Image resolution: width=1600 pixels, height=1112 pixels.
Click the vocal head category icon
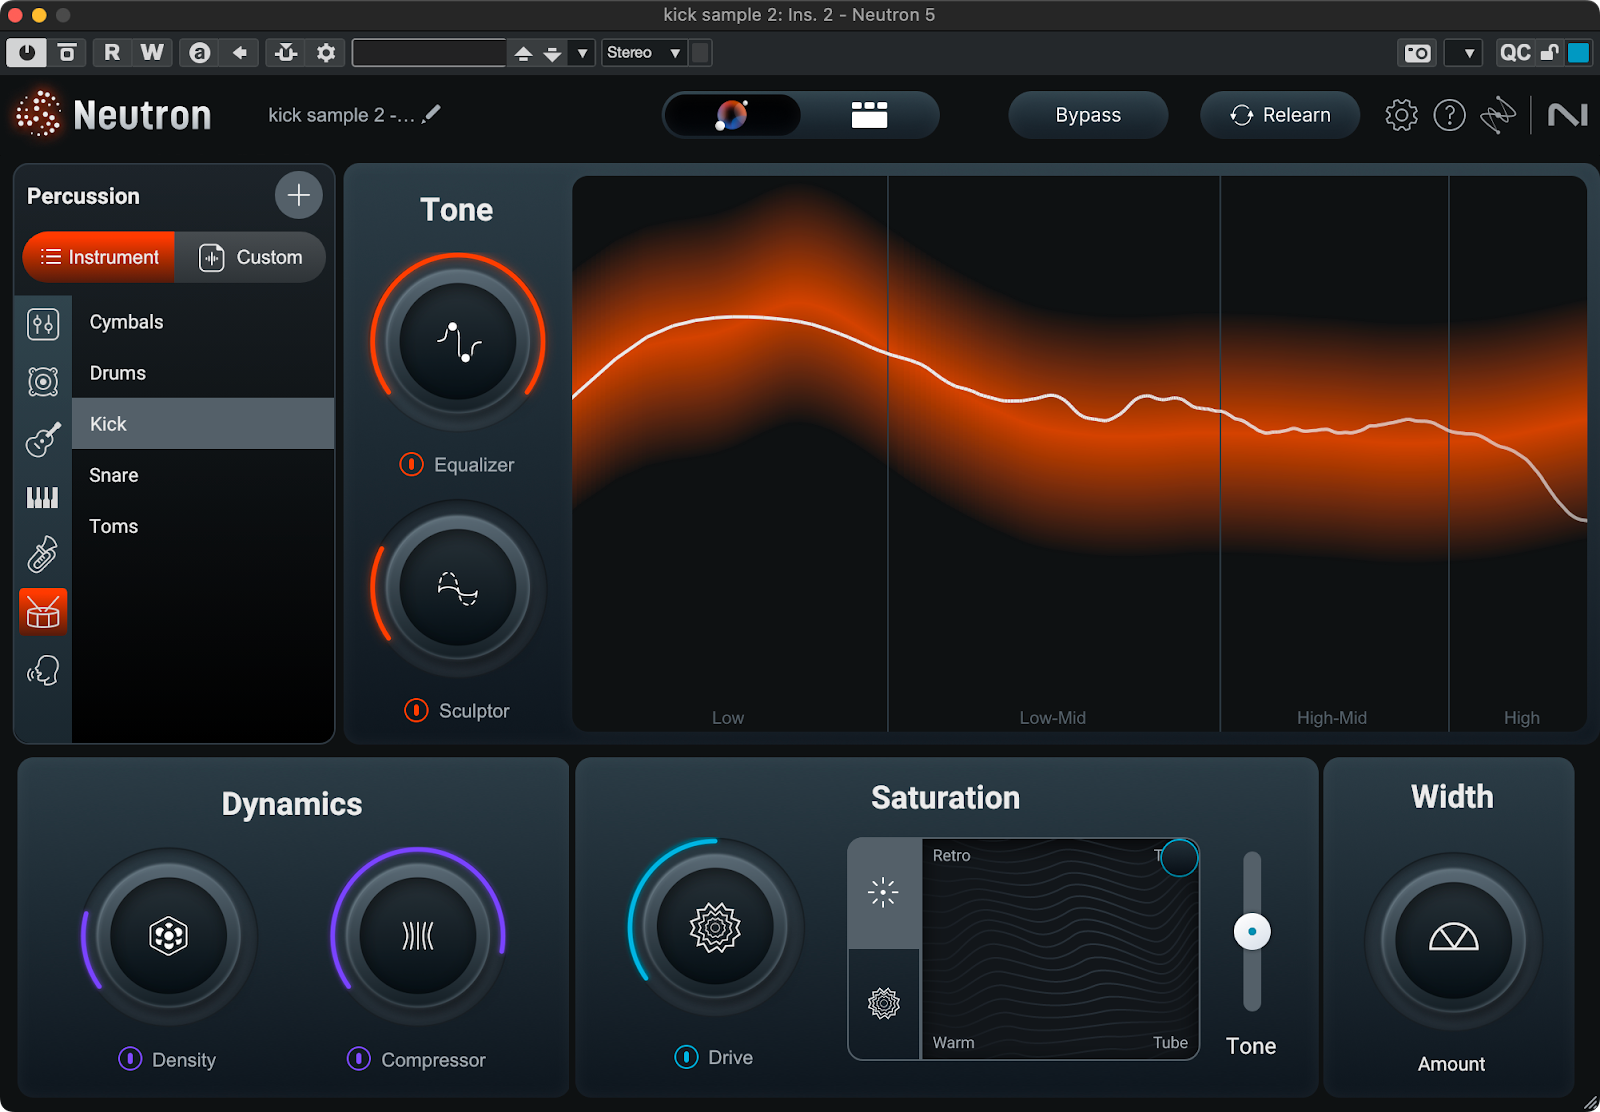coord(43,670)
